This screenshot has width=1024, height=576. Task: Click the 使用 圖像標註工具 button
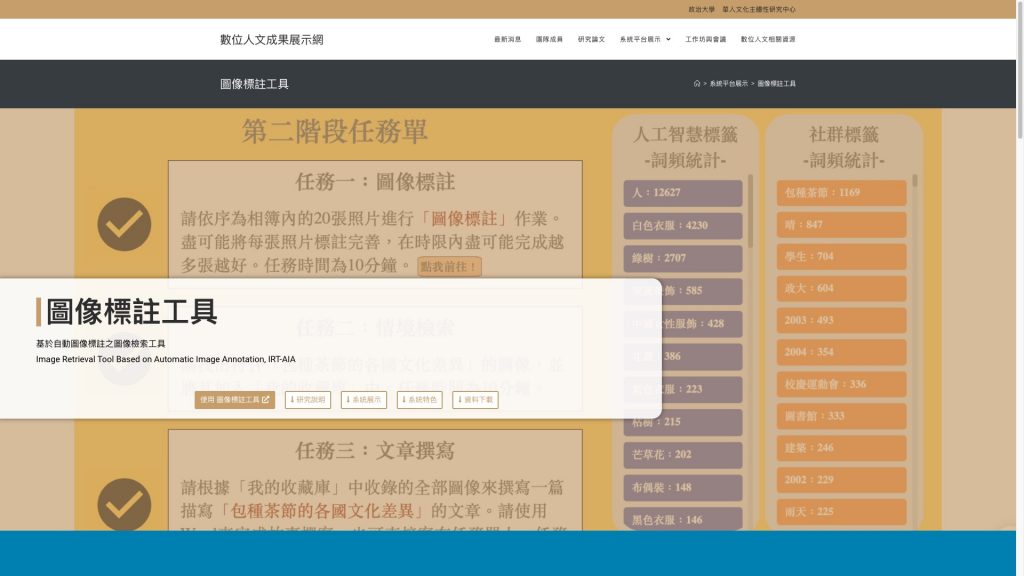click(235, 400)
